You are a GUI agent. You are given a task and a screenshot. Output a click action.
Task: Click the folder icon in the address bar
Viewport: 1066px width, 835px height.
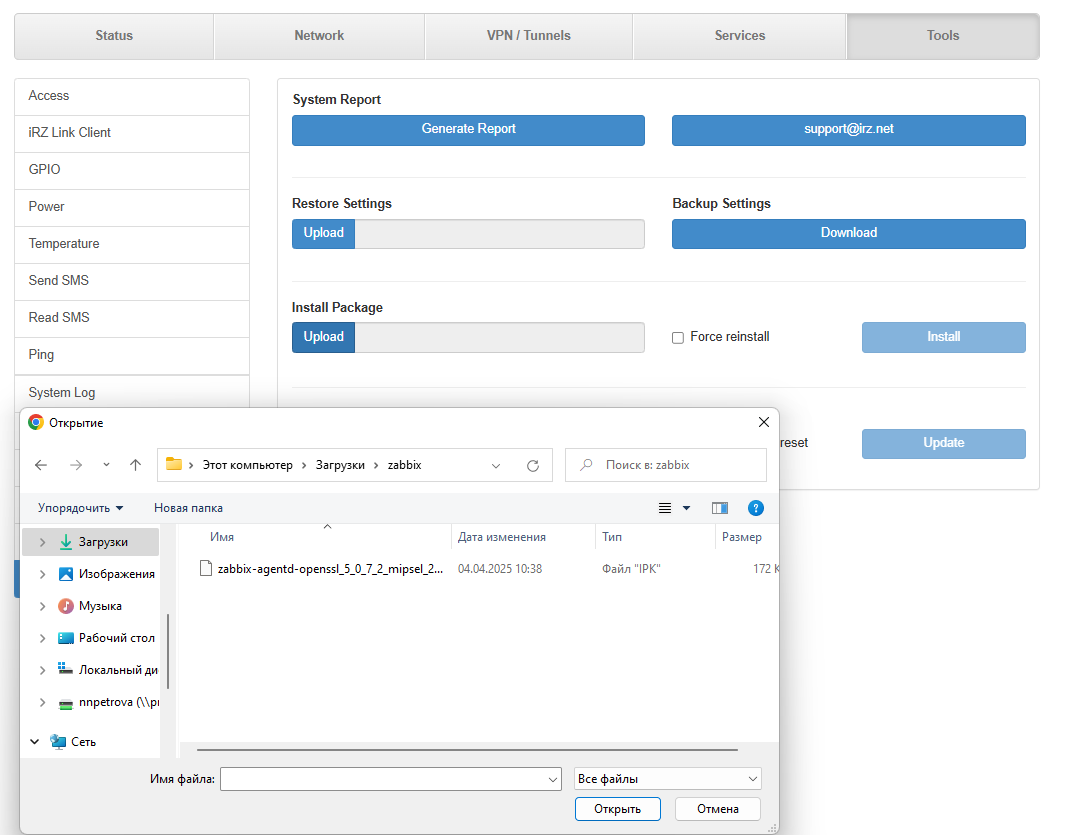pyautogui.click(x=175, y=464)
